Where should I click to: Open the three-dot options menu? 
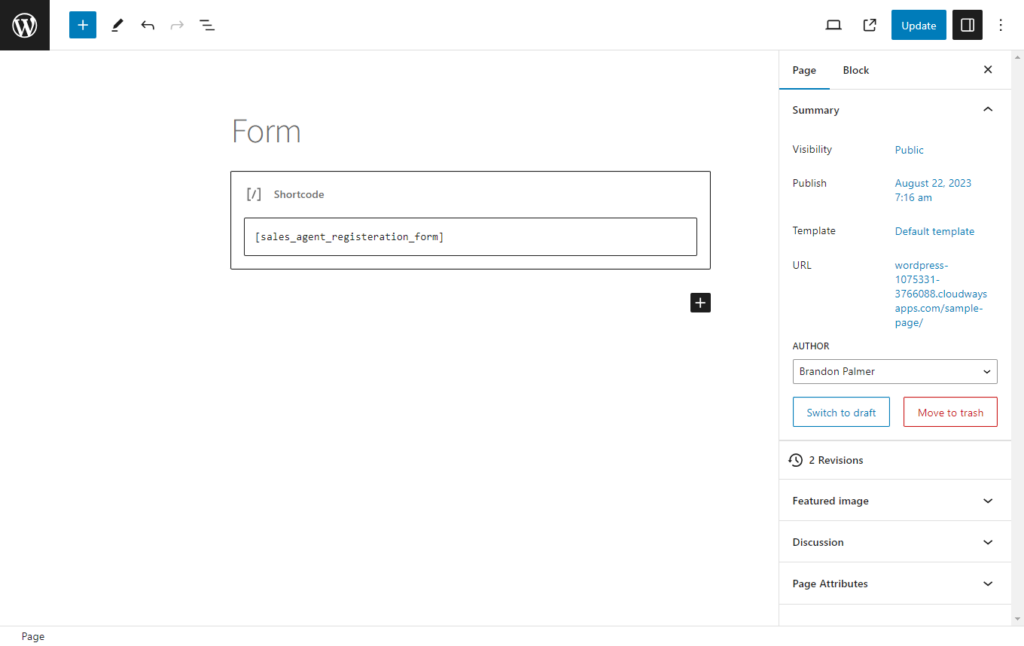1000,25
